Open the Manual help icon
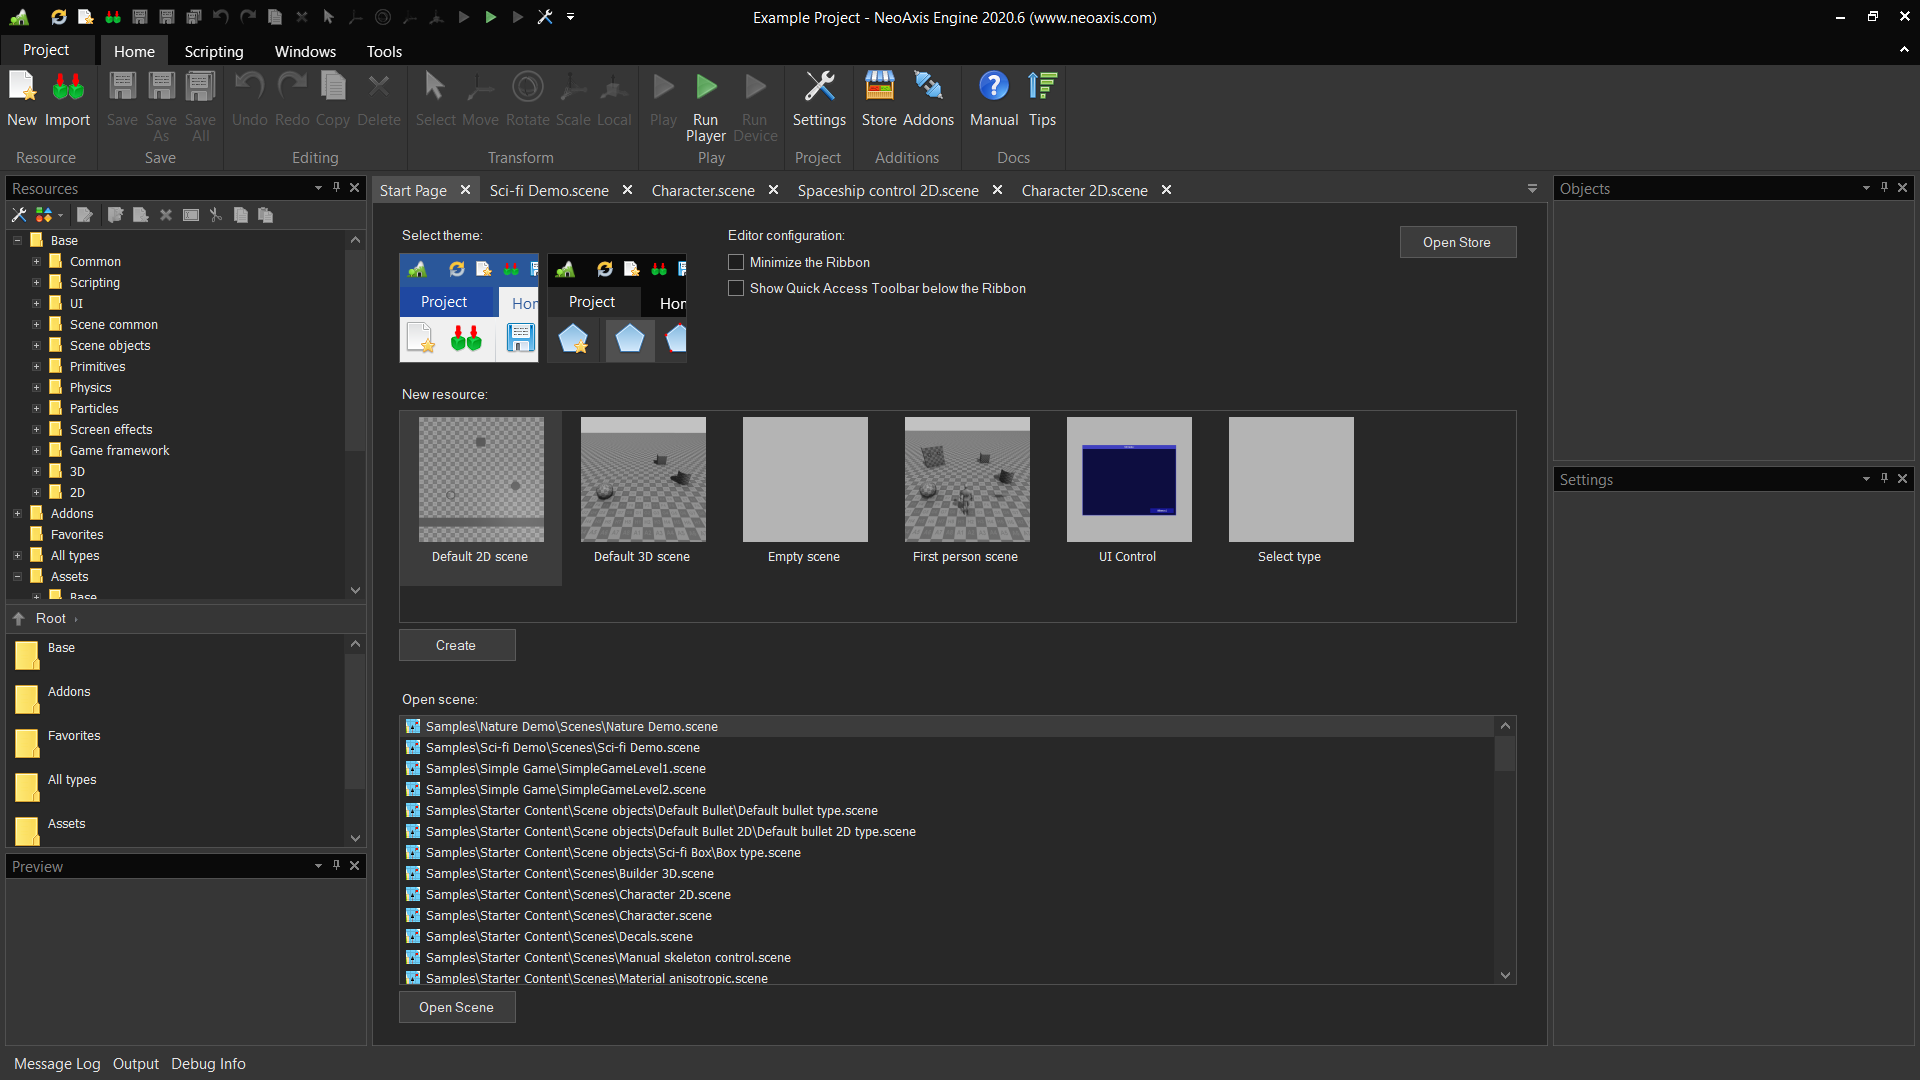Image resolution: width=1920 pixels, height=1080 pixels. click(993, 88)
